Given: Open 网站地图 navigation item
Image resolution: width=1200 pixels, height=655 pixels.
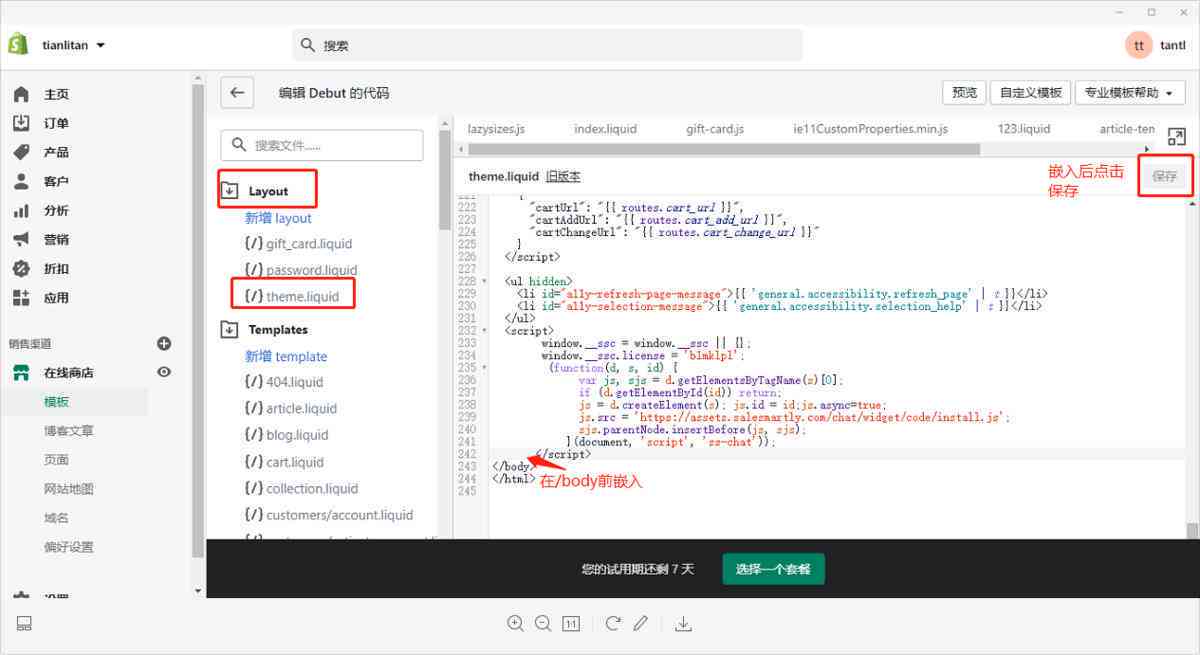Looking at the screenshot, I should [69, 488].
